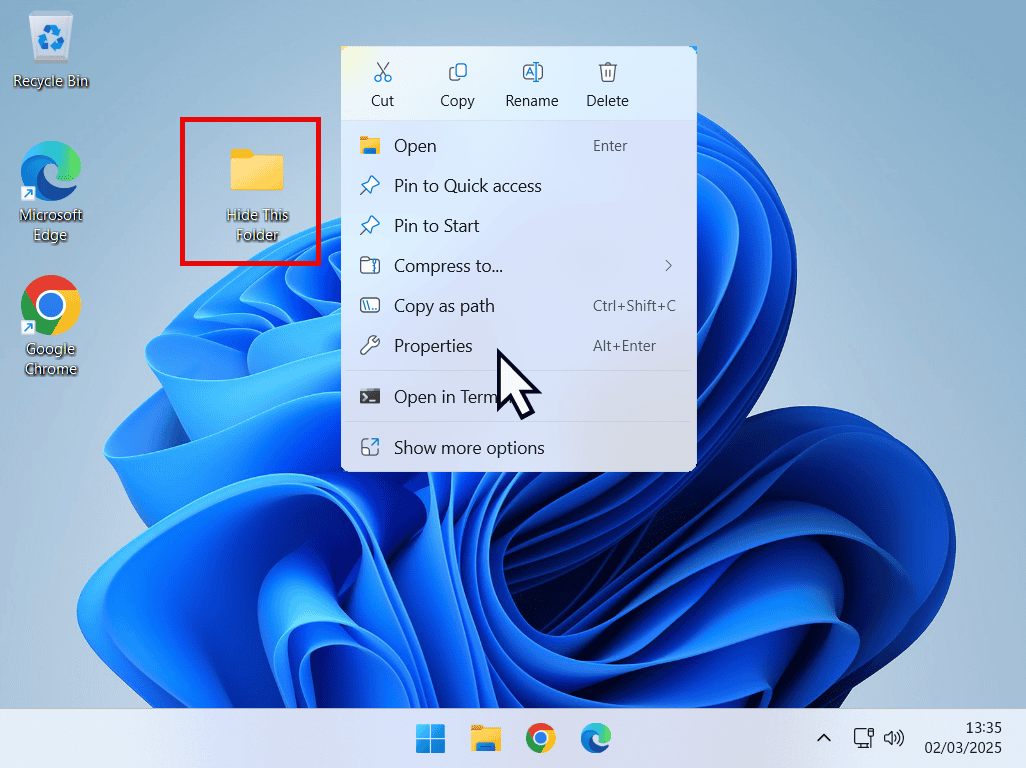Click Show more options in the menu
This screenshot has height=768, width=1026.
click(x=468, y=448)
